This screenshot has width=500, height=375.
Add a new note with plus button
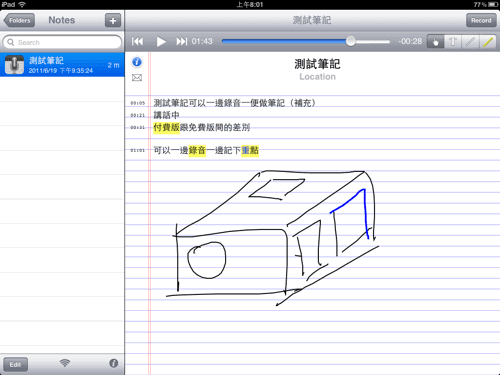pyautogui.click(x=113, y=21)
